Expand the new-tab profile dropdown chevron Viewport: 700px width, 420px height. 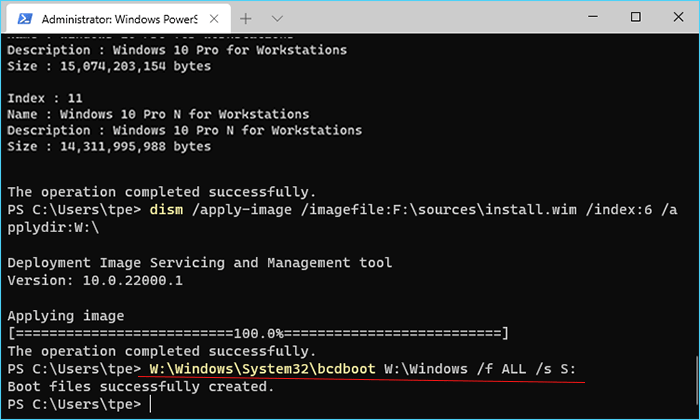coord(277,19)
